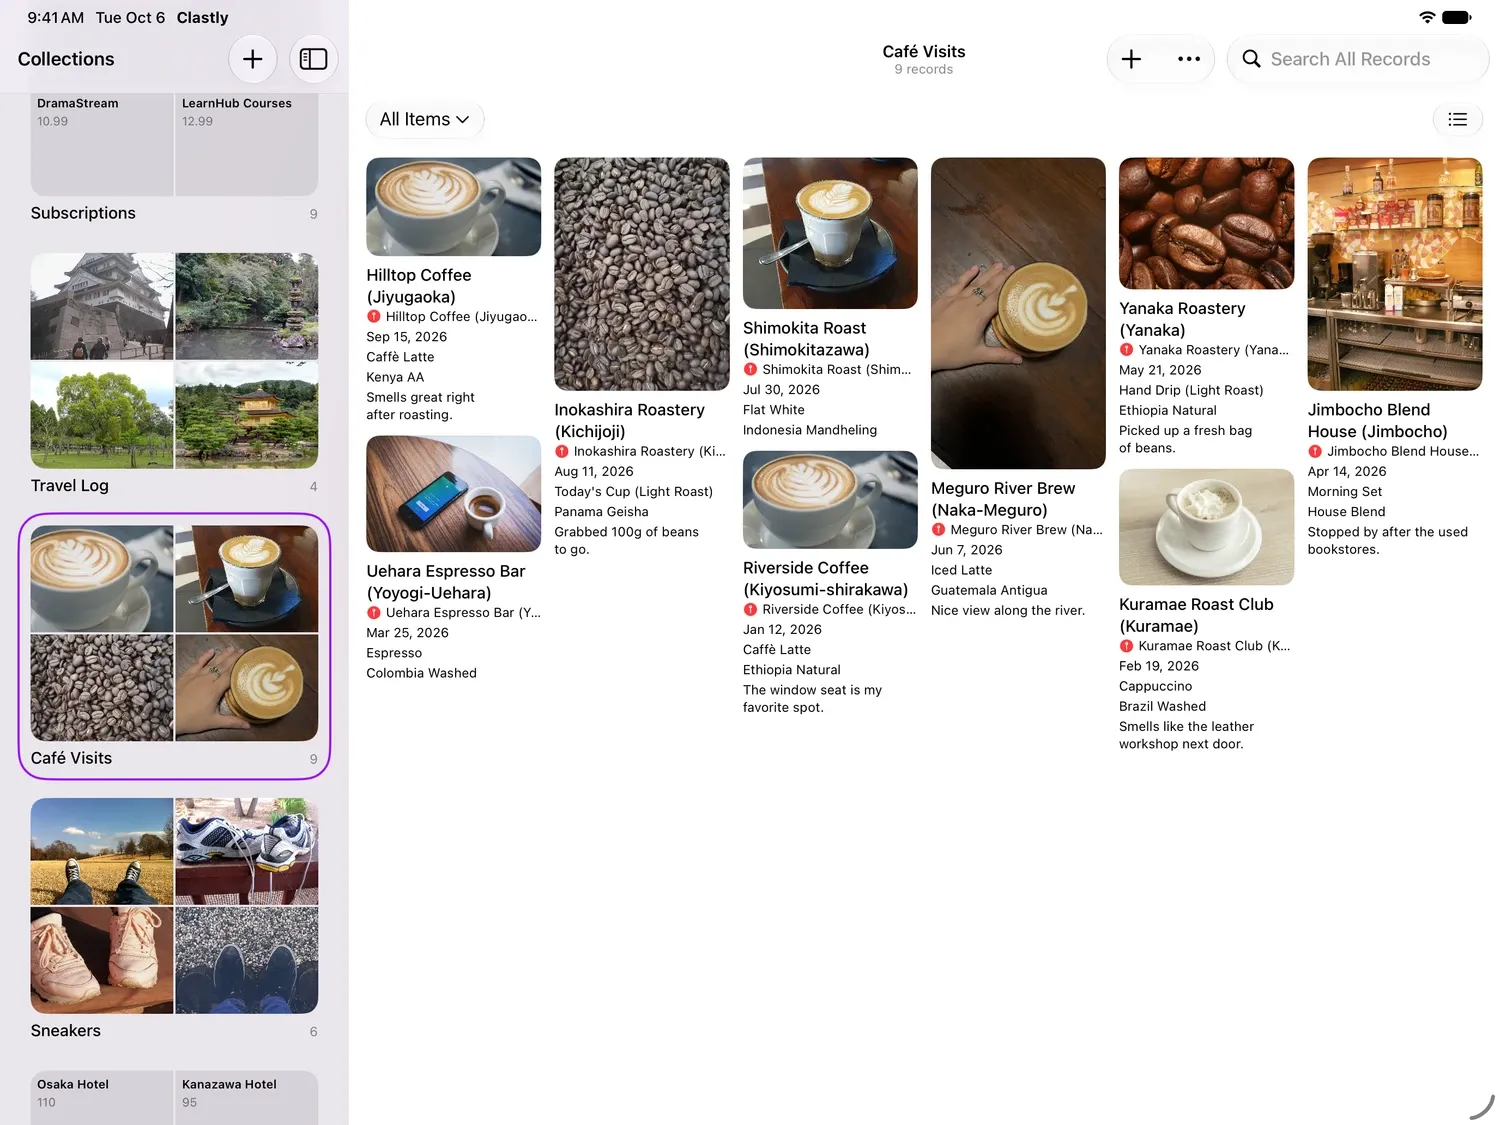1500x1125 pixels.
Task: Focus the Search All Records field
Action: coord(1358,59)
